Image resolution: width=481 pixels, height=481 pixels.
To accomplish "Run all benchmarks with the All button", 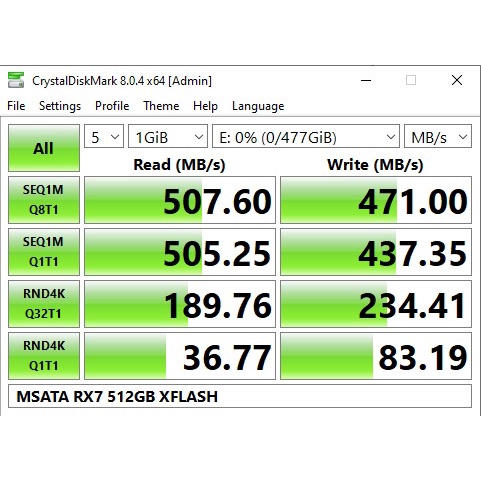I will pyautogui.click(x=44, y=148).
